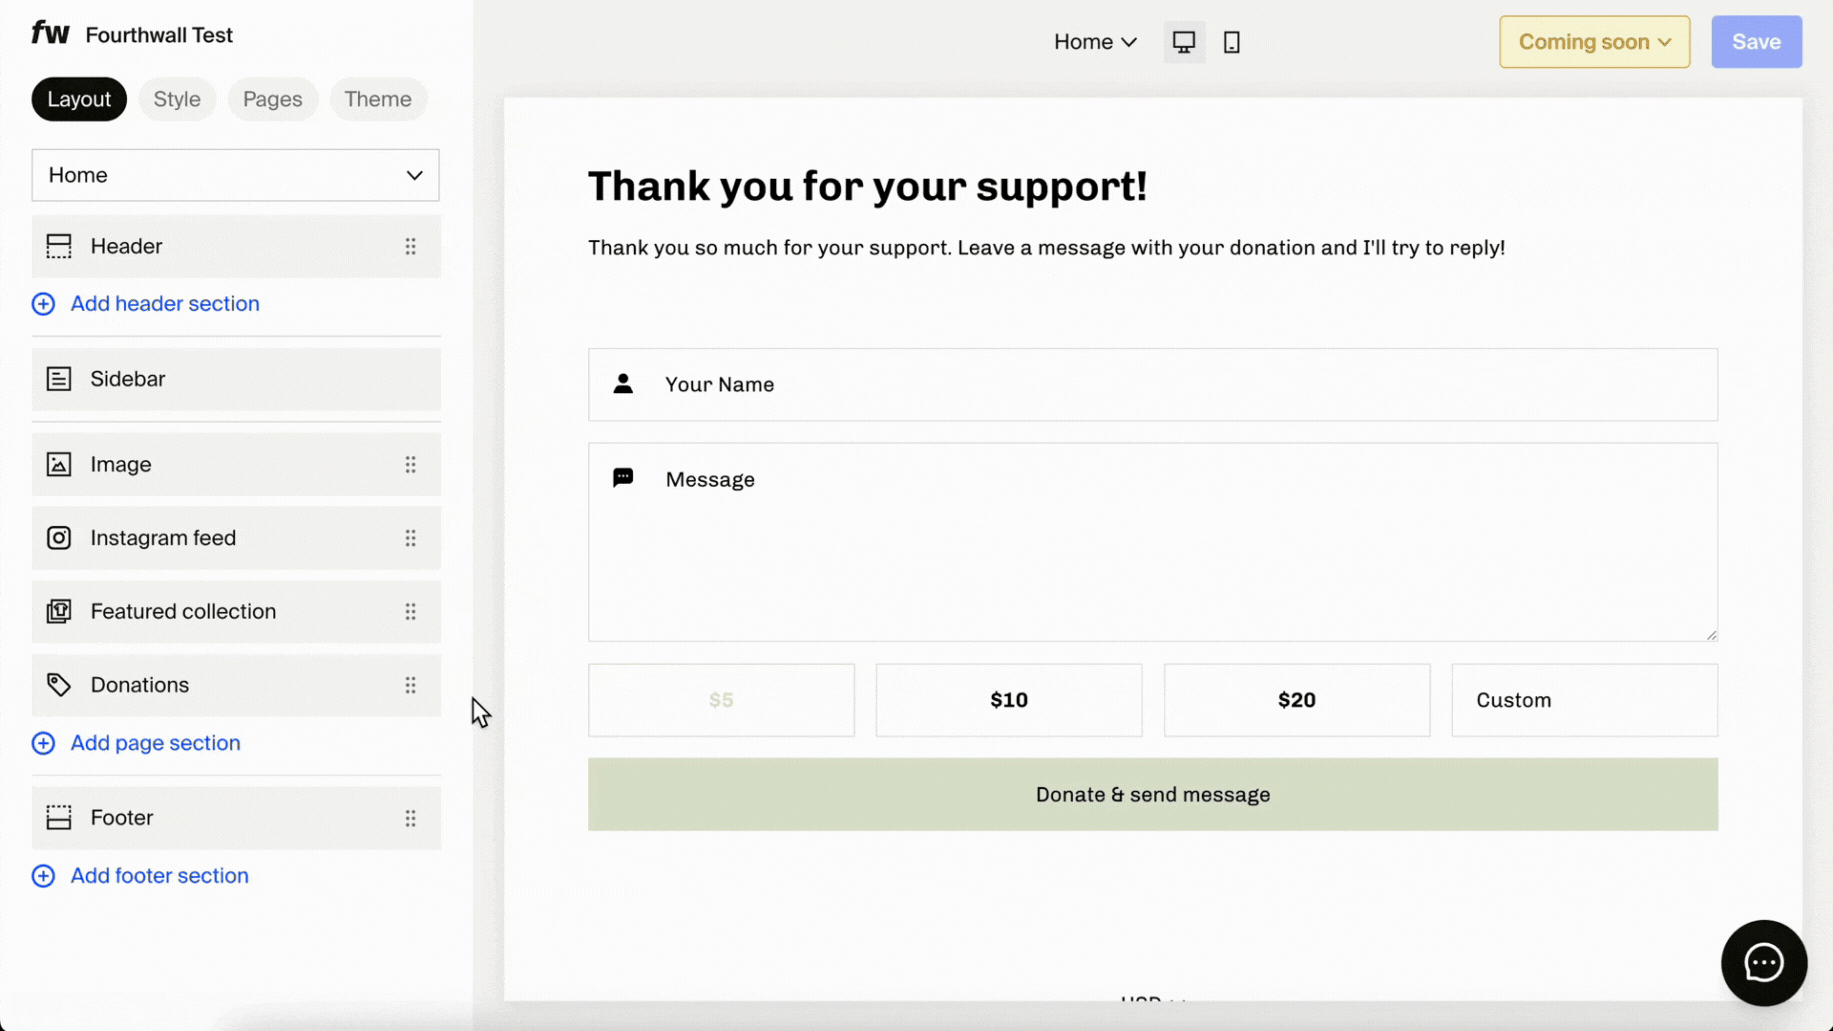Open the Instagram feed section row

click(x=236, y=538)
